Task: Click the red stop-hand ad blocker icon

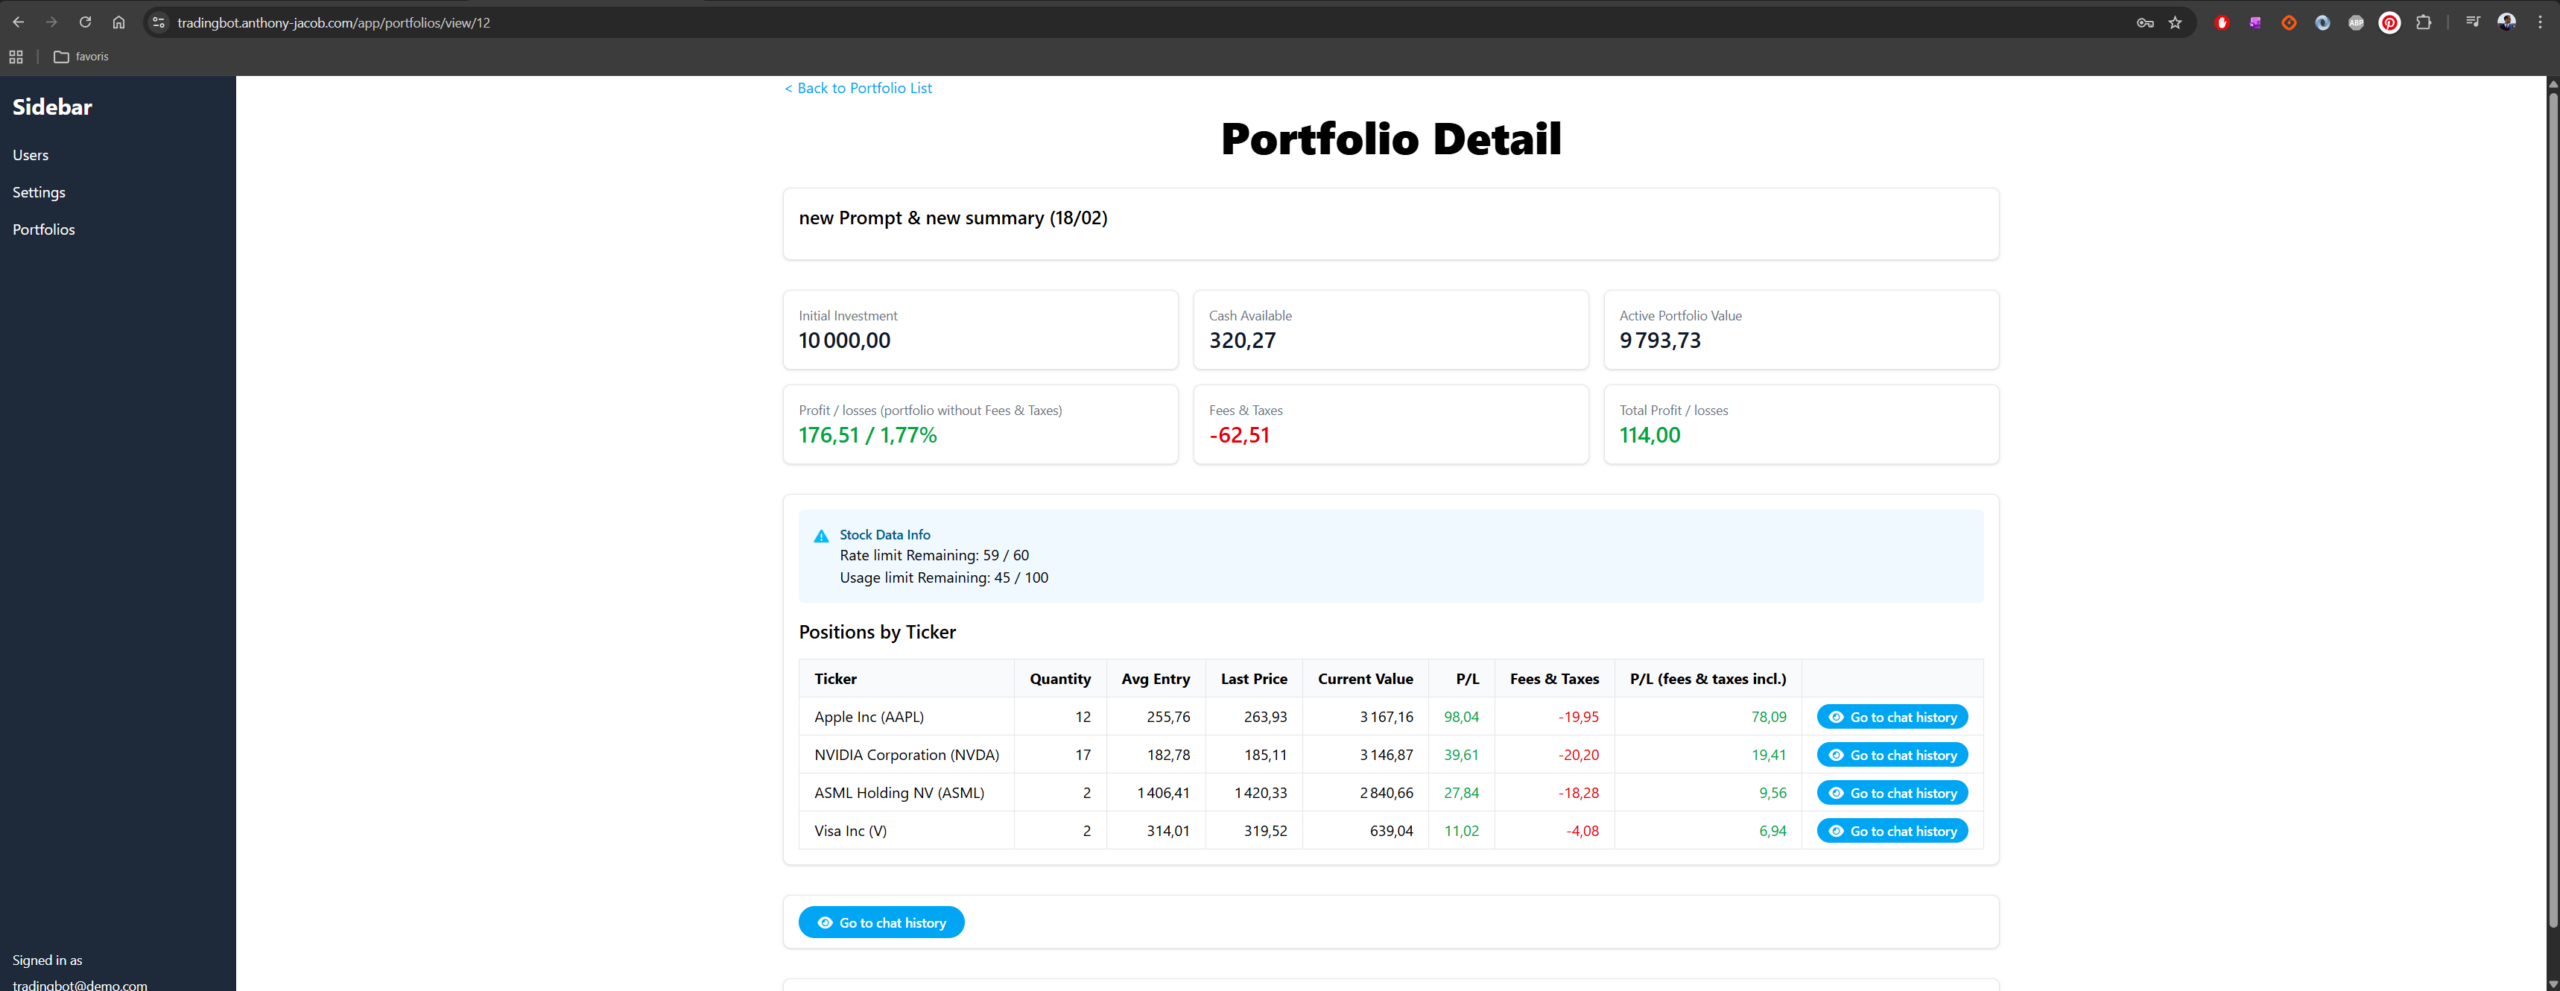Action: click(x=2221, y=23)
